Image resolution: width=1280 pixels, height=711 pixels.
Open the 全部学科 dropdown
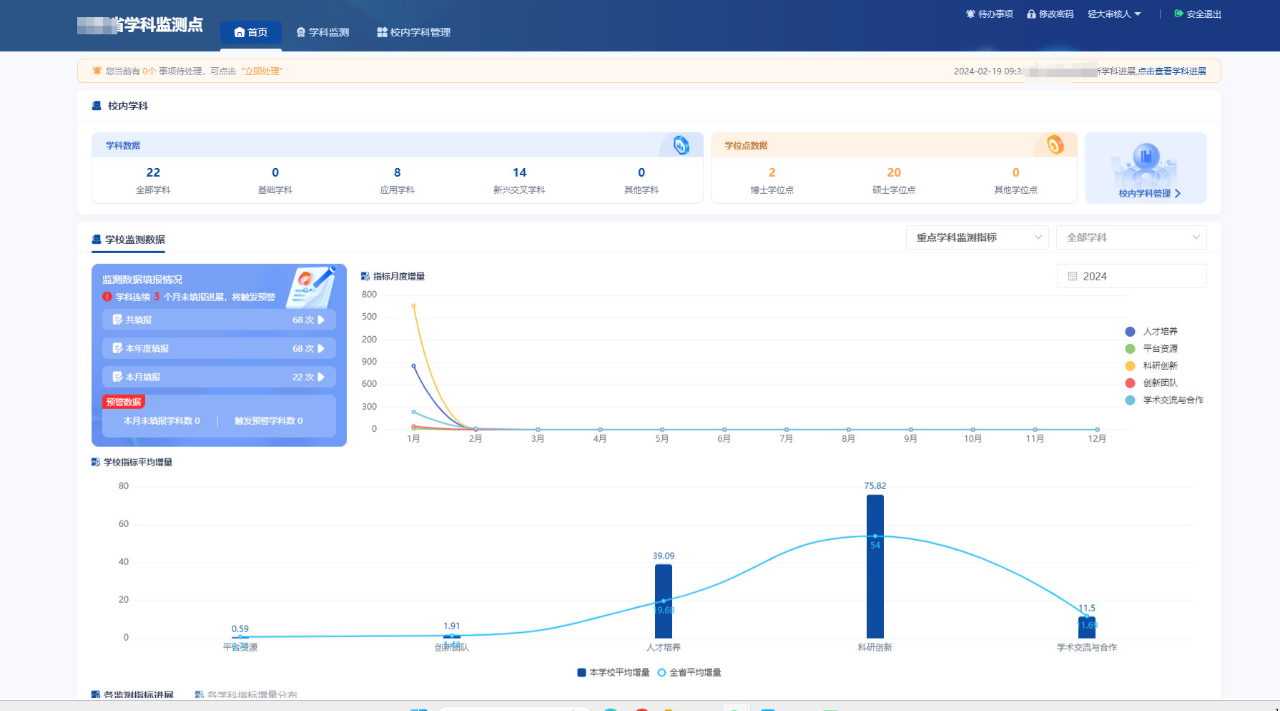[1131, 238]
